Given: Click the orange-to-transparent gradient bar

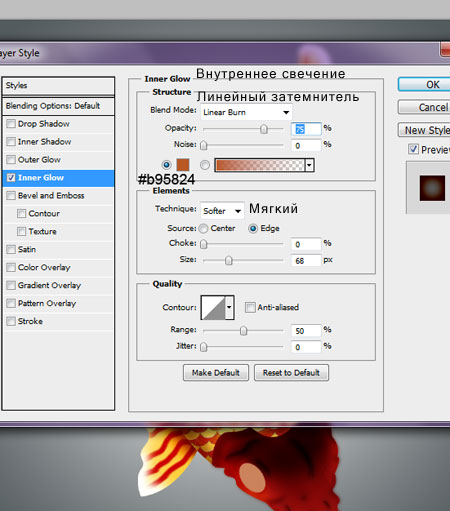Looking at the screenshot, I should point(260,165).
